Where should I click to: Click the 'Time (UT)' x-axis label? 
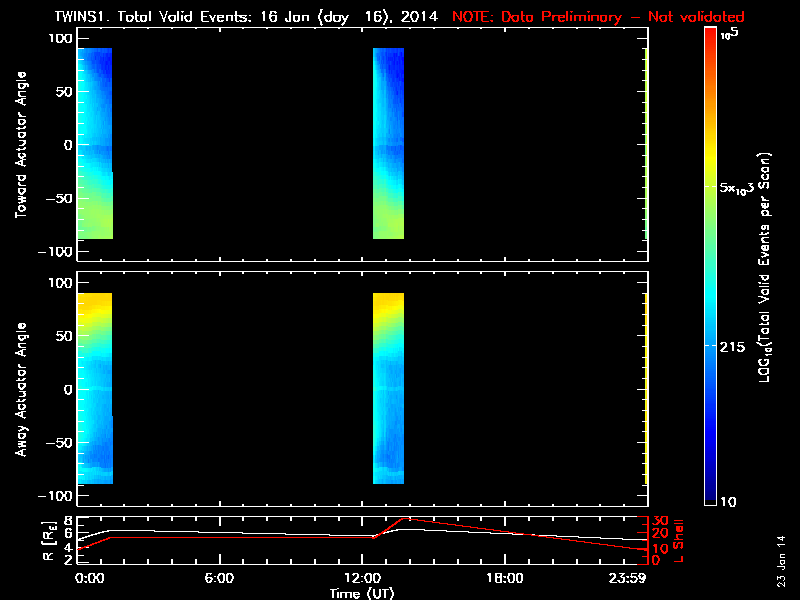point(361,593)
